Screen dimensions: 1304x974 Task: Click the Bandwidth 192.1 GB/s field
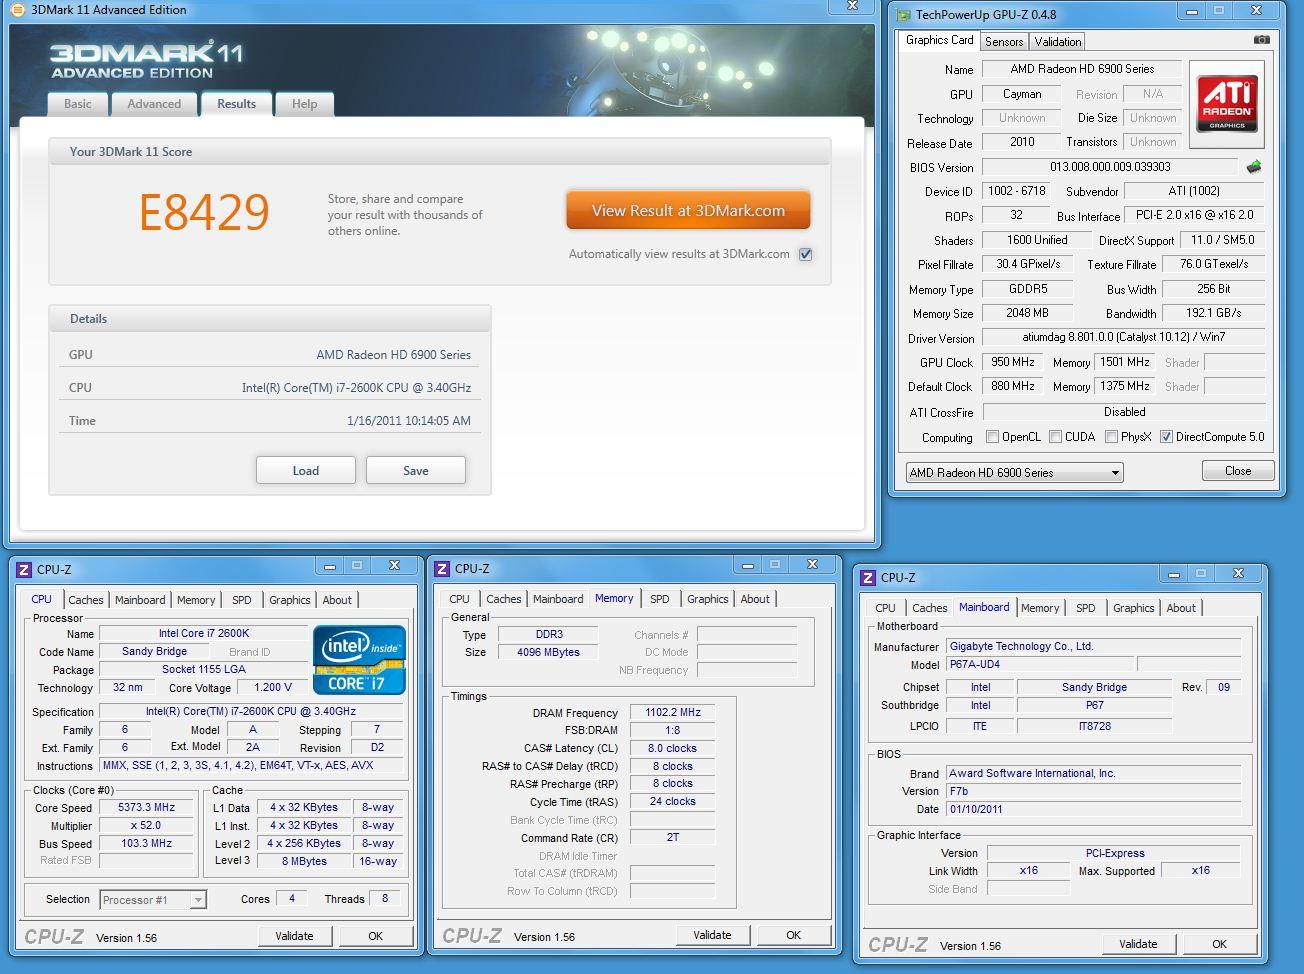pos(1213,313)
